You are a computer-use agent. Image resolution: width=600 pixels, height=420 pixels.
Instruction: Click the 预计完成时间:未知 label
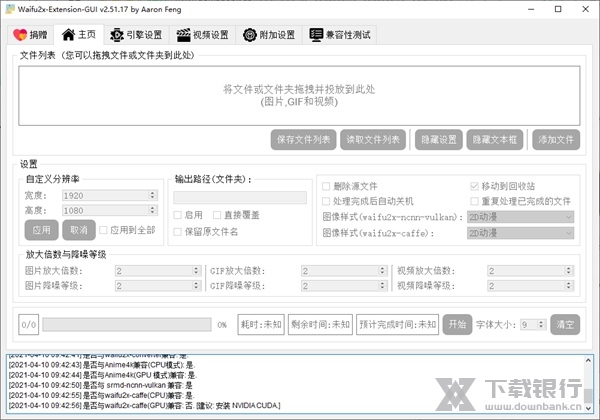pos(398,325)
